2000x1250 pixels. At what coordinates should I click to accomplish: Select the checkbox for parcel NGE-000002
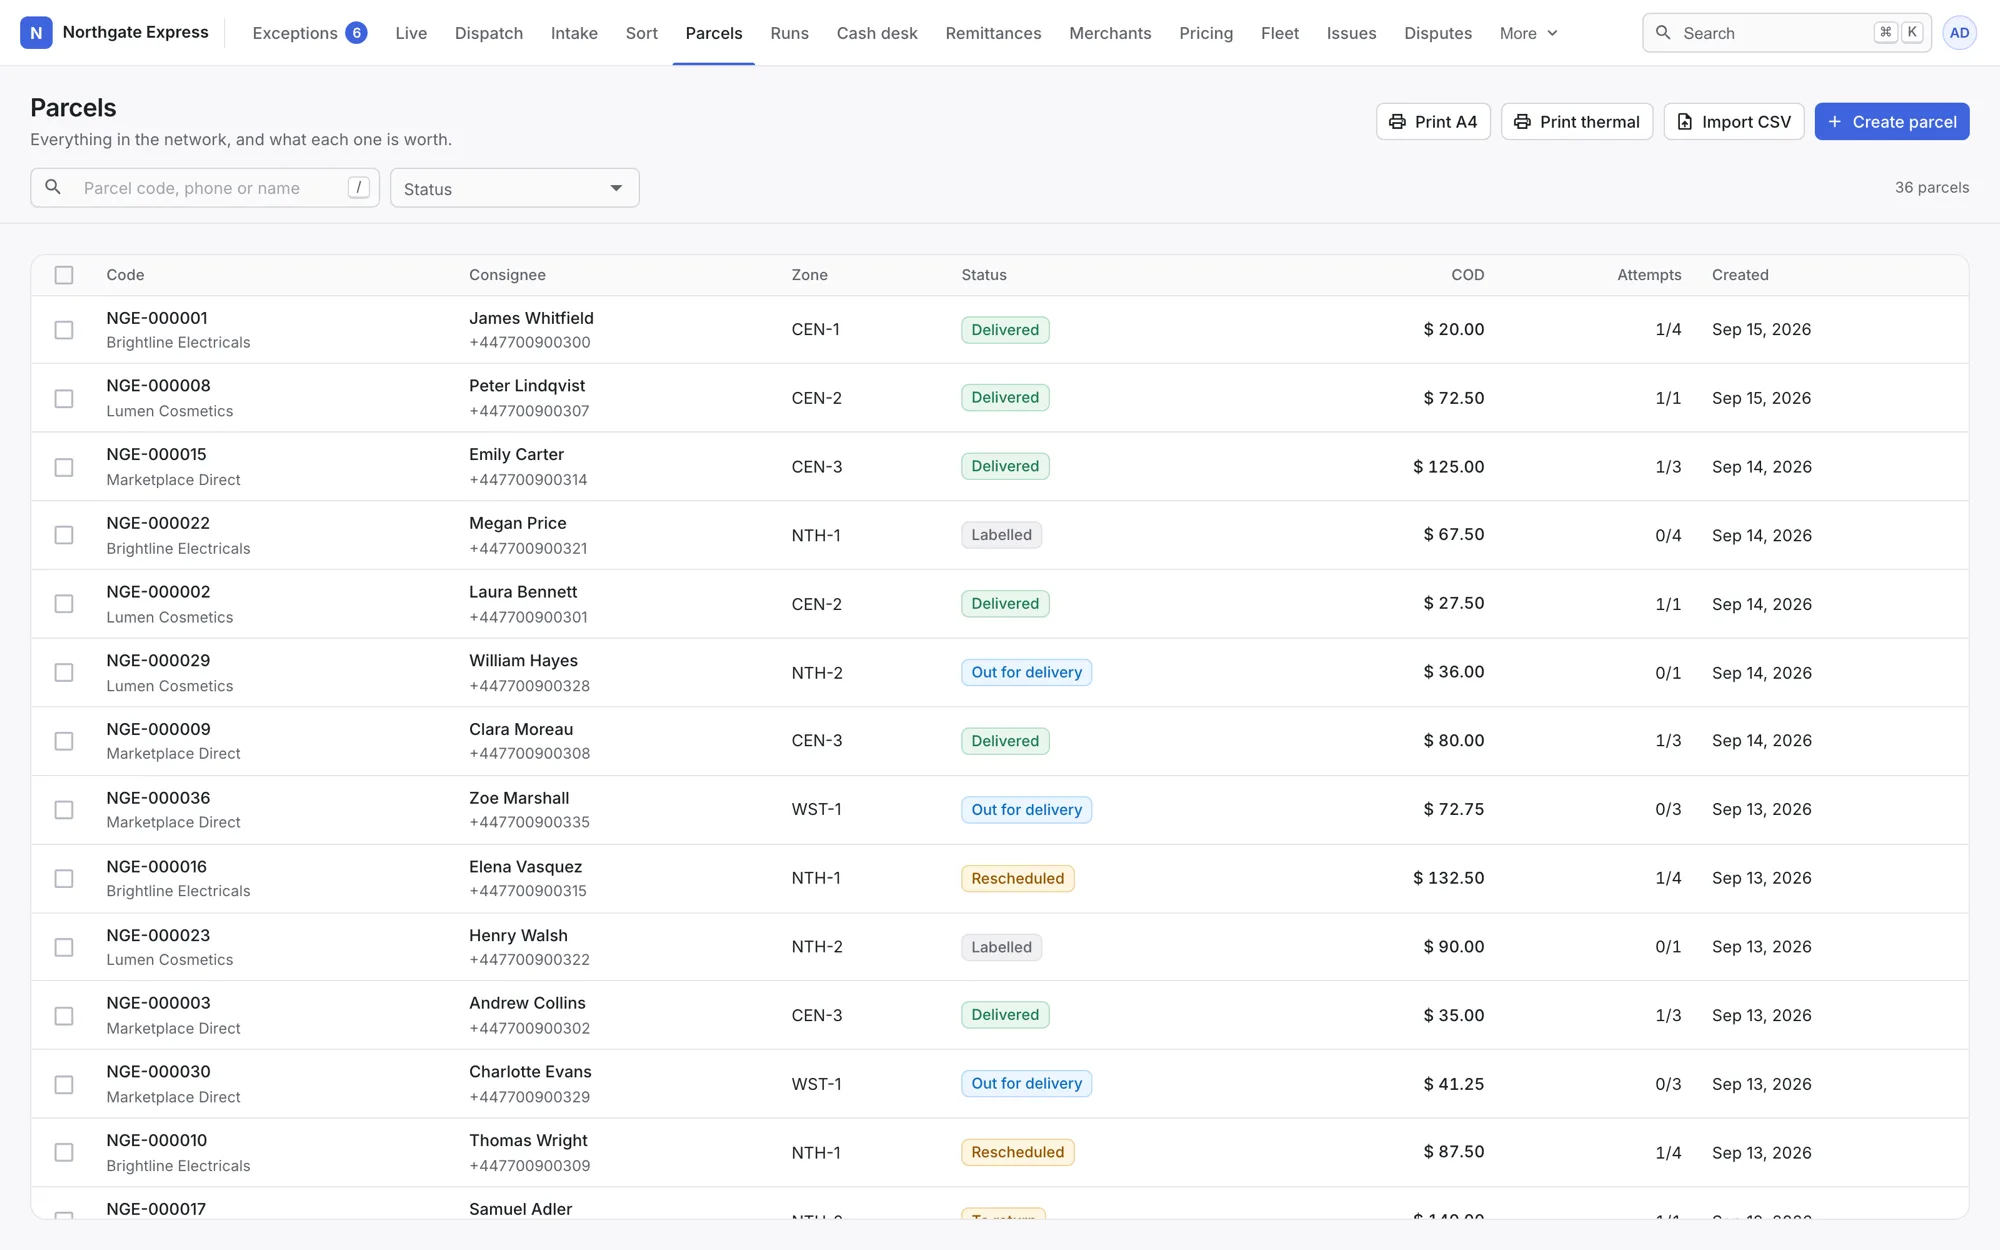64,604
